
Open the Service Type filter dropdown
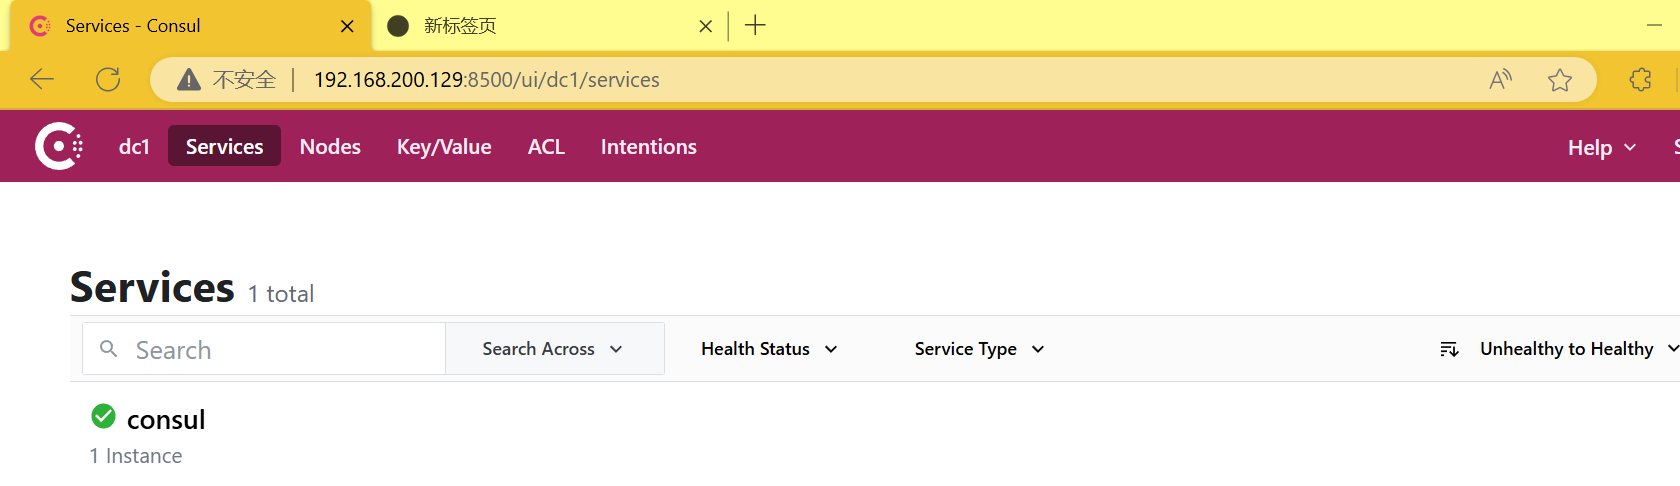(979, 349)
